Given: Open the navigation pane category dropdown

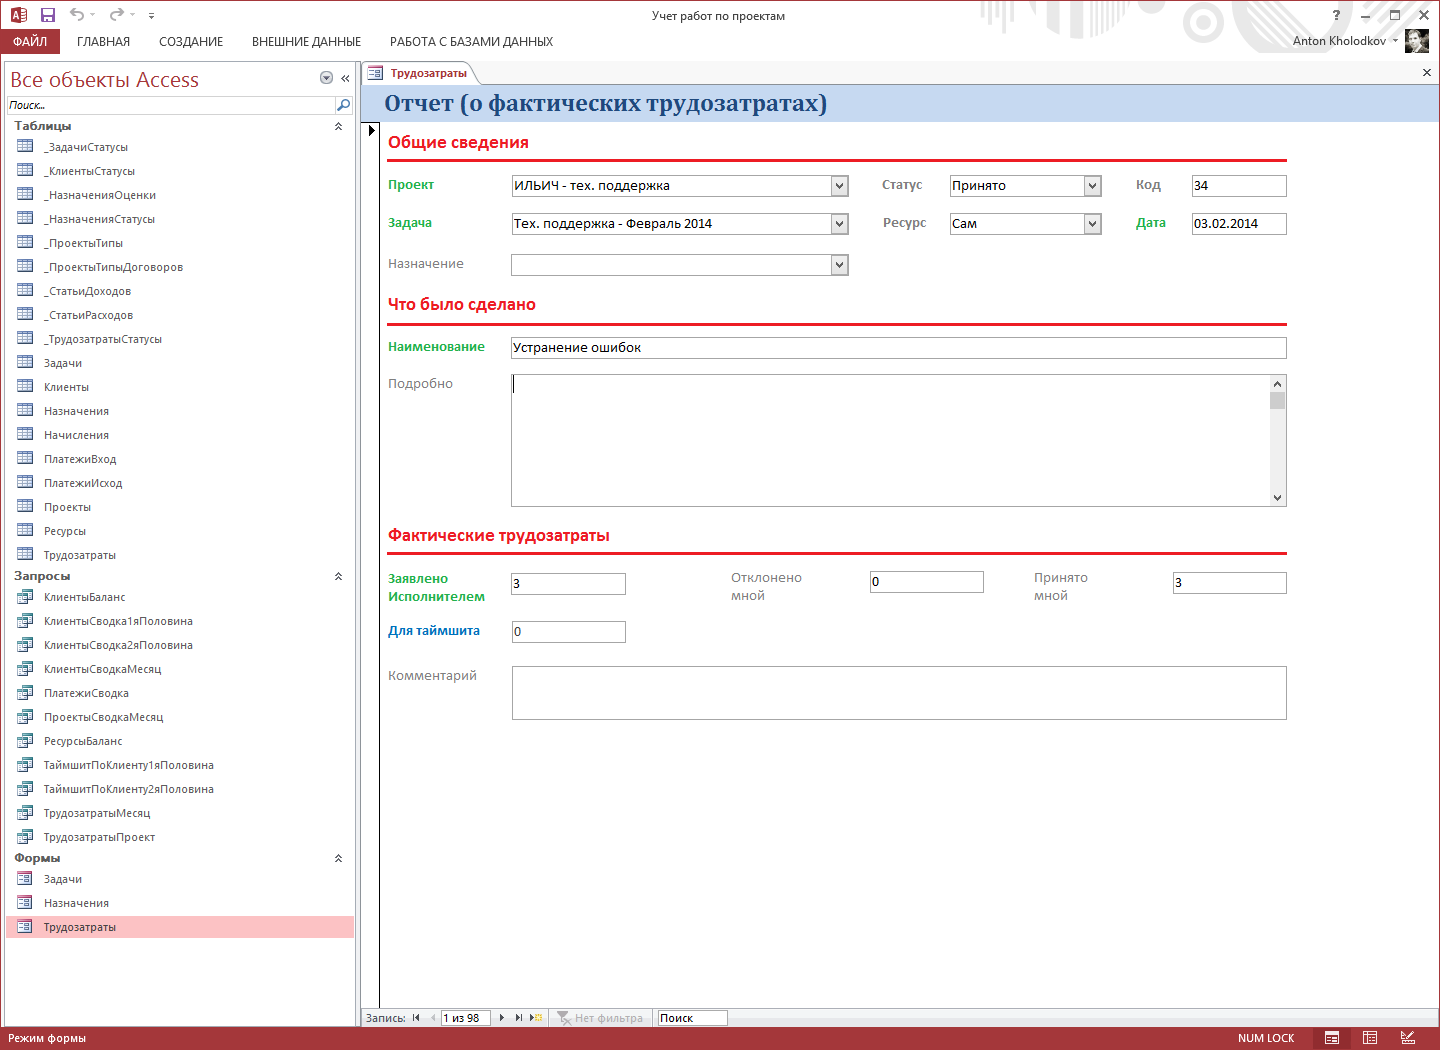Looking at the screenshot, I should (x=326, y=78).
